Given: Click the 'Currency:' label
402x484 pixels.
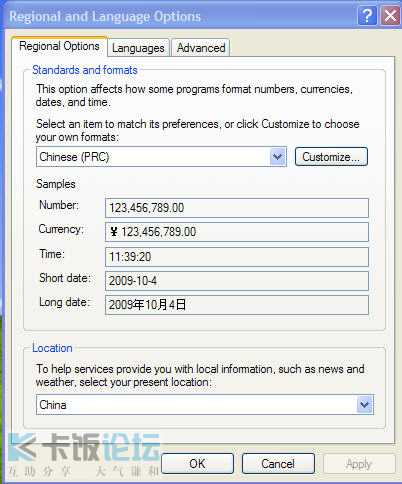Looking at the screenshot, I should [61, 229].
